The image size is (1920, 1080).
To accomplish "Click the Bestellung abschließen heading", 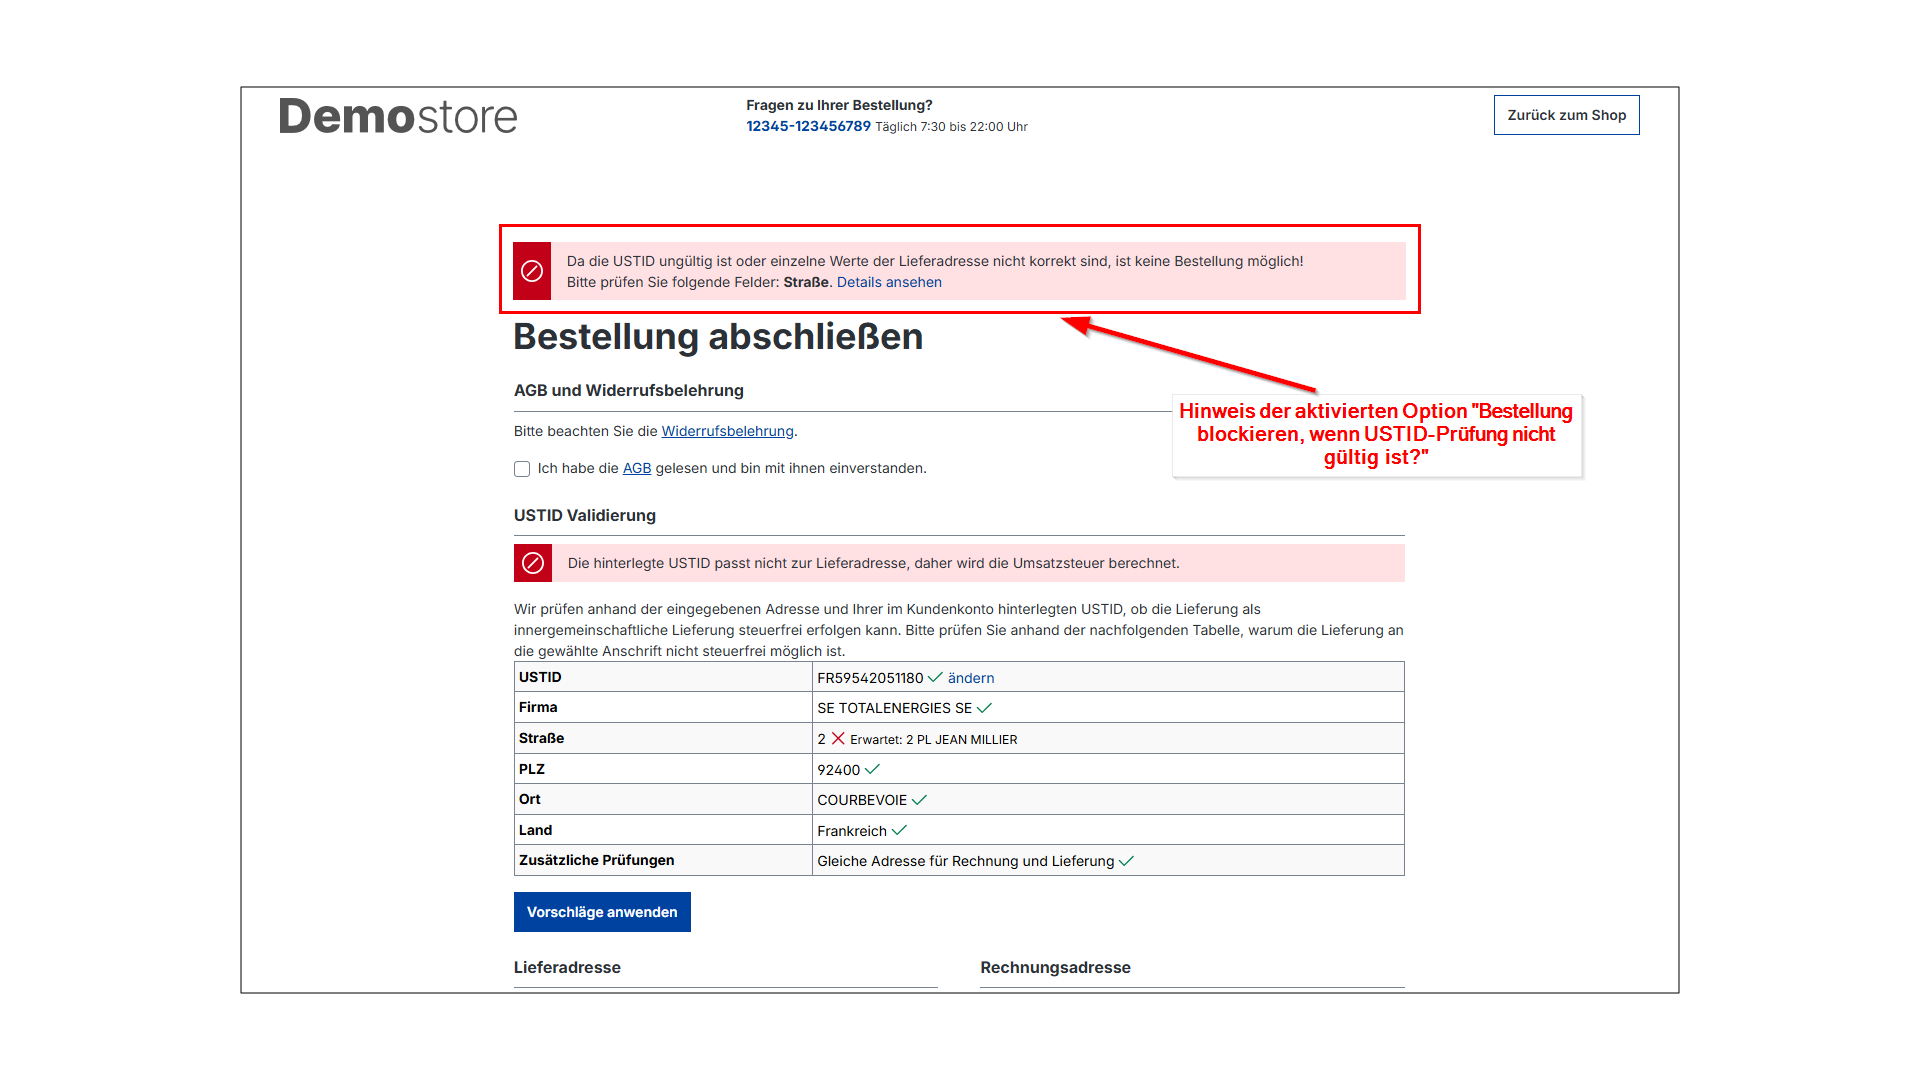I will pyautogui.click(x=718, y=337).
